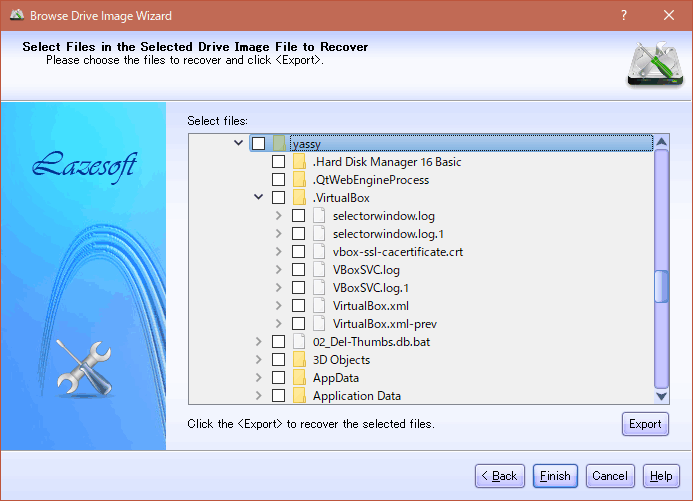693x501 pixels.
Task: Click the vbox-ssl-cacertificate.crt file icon
Action: (x=319, y=251)
